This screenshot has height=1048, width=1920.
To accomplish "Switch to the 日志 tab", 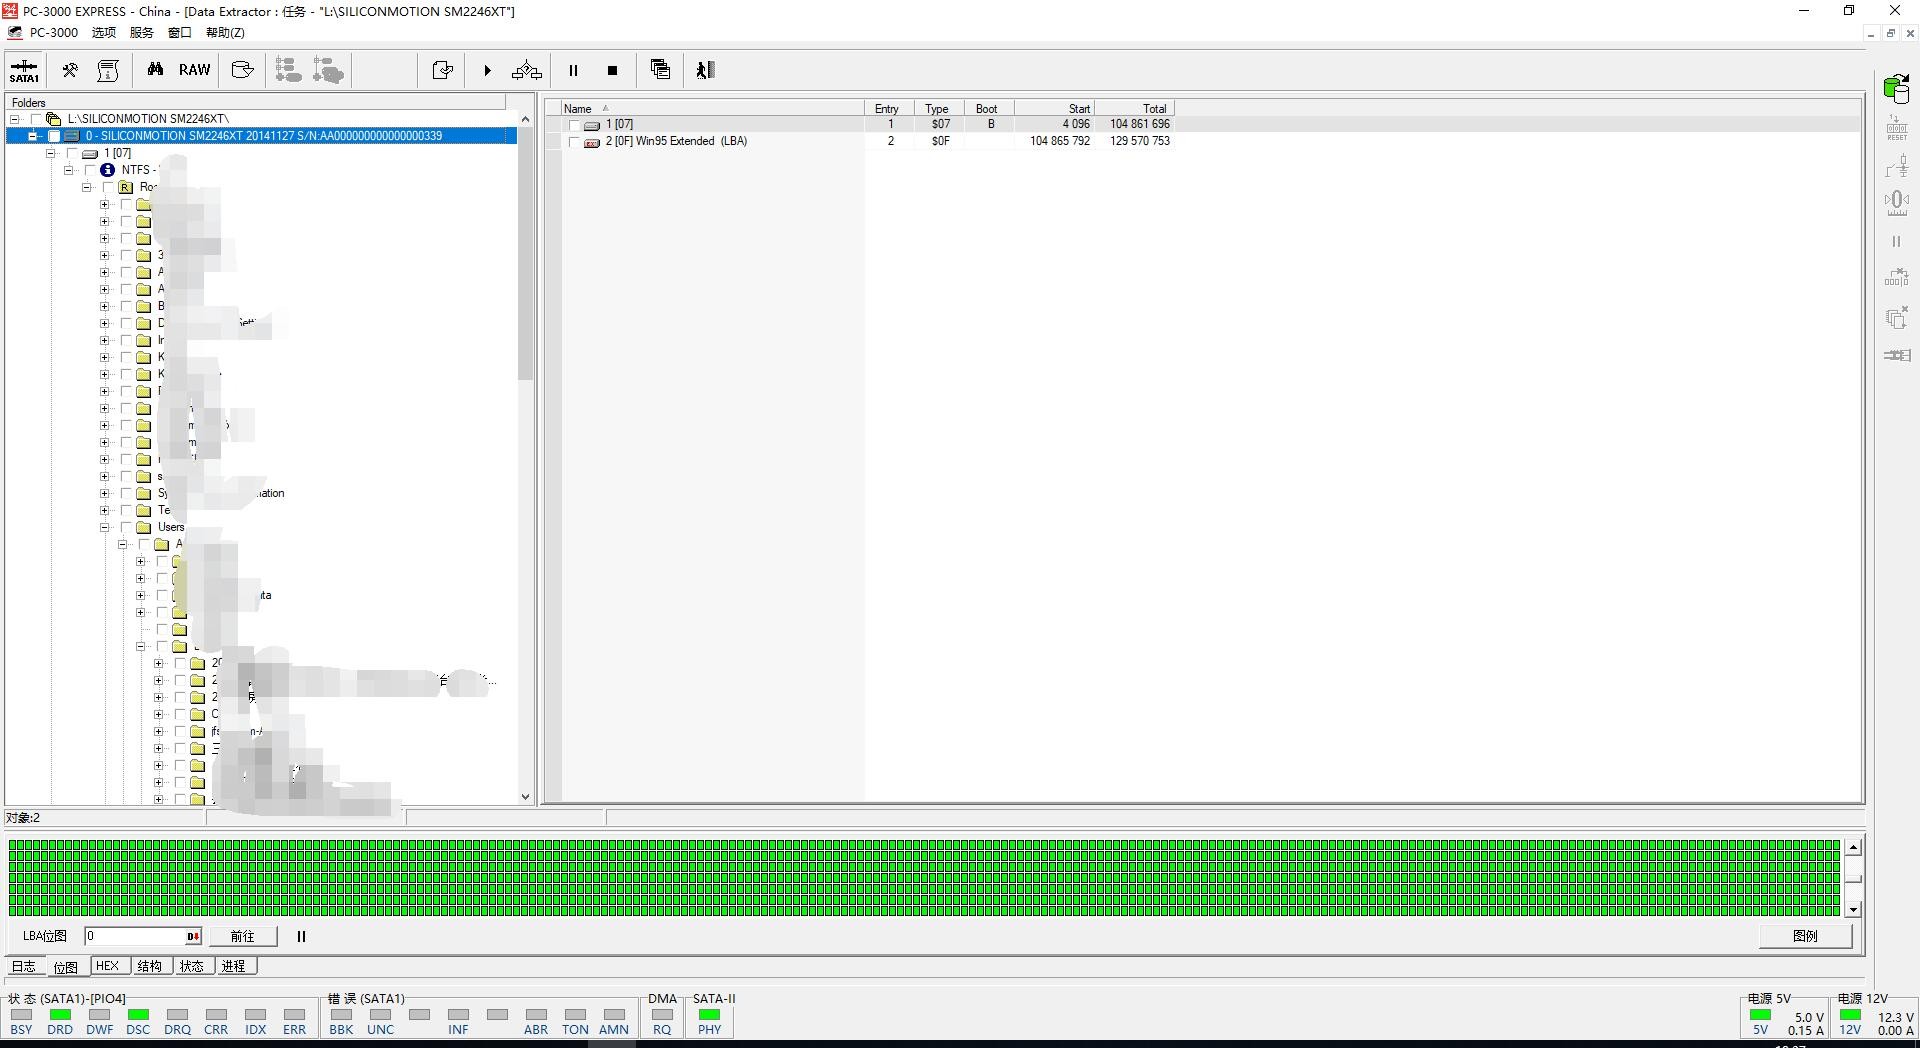I will [24, 966].
